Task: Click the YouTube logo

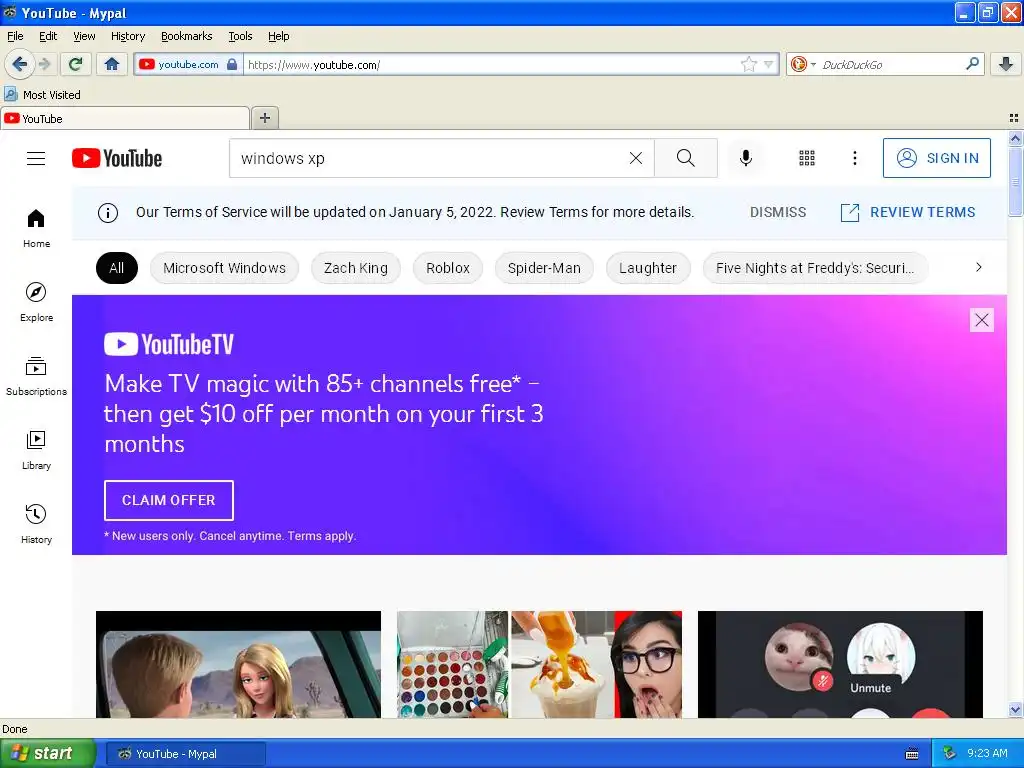Action: click(117, 158)
